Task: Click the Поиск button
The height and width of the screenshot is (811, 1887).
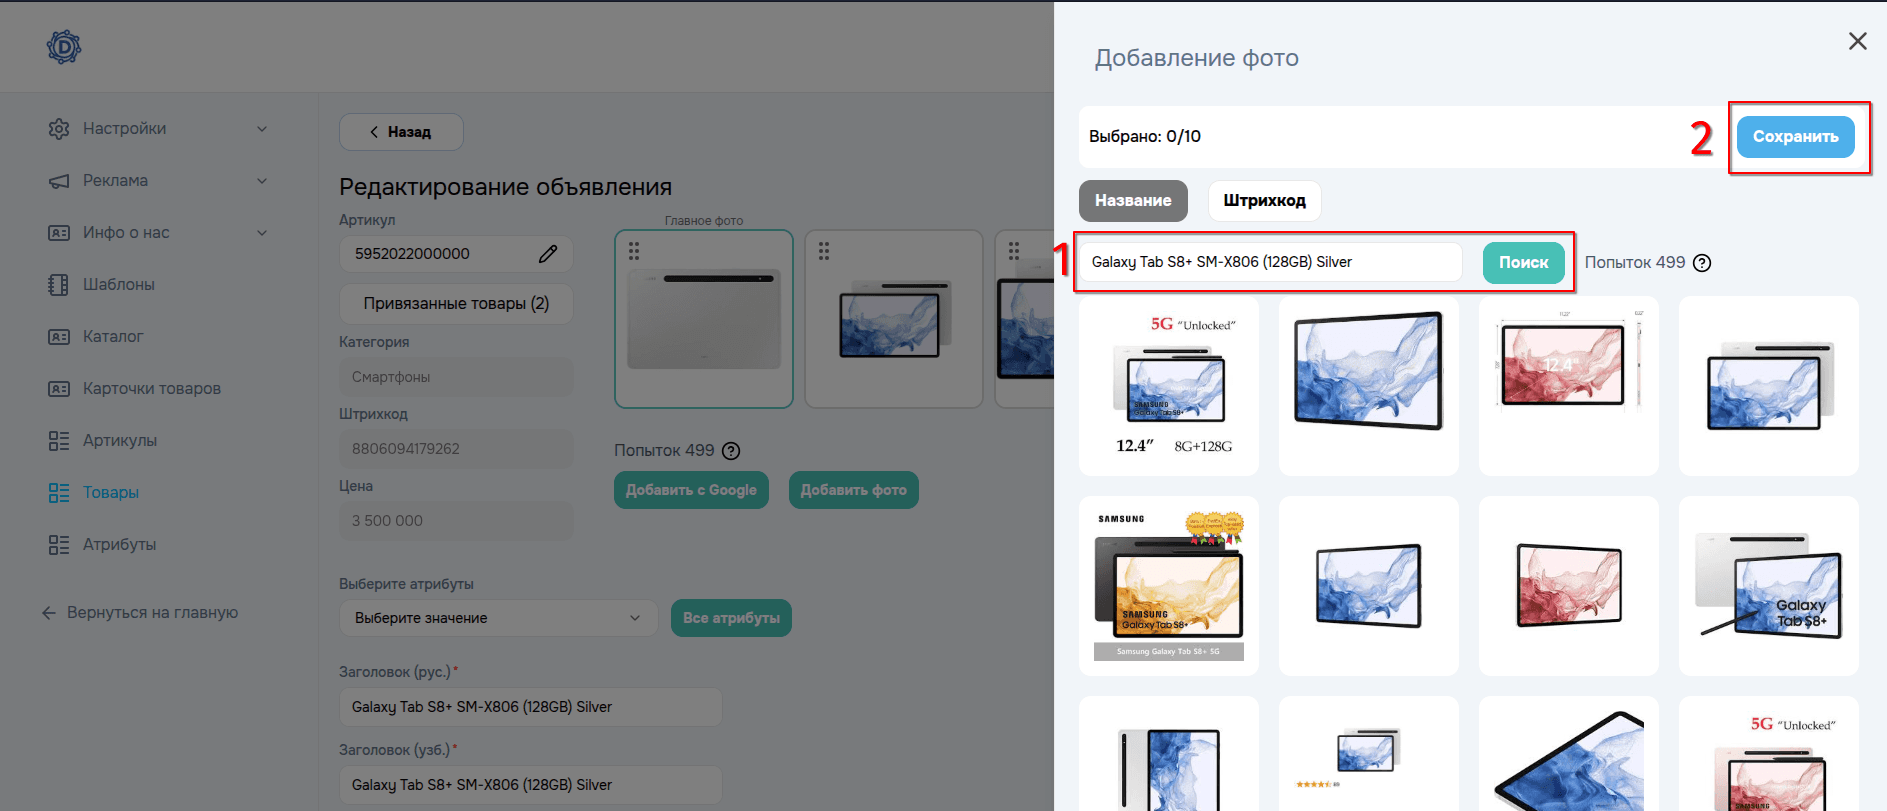Action: tap(1523, 263)
